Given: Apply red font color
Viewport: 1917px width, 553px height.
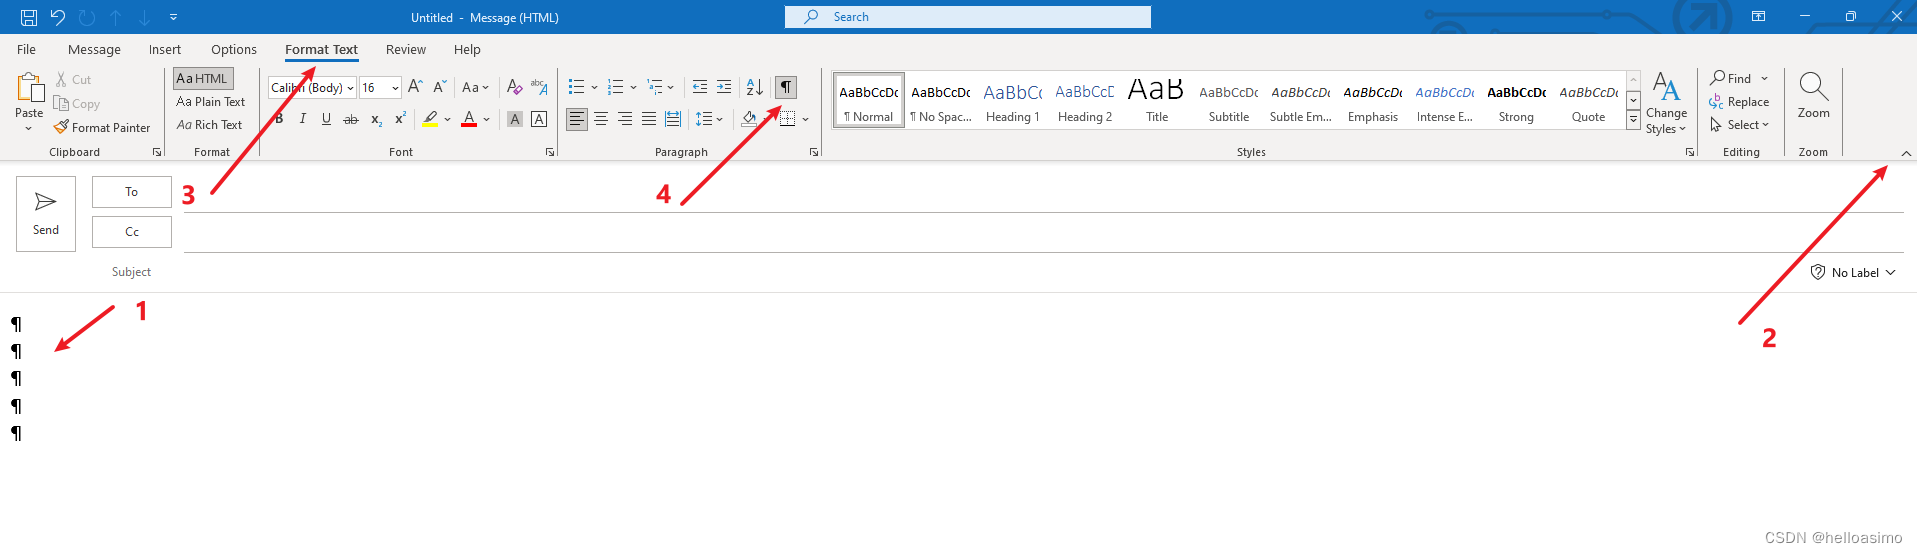Looking at the screenshot, I should click(x=469, y=119).
